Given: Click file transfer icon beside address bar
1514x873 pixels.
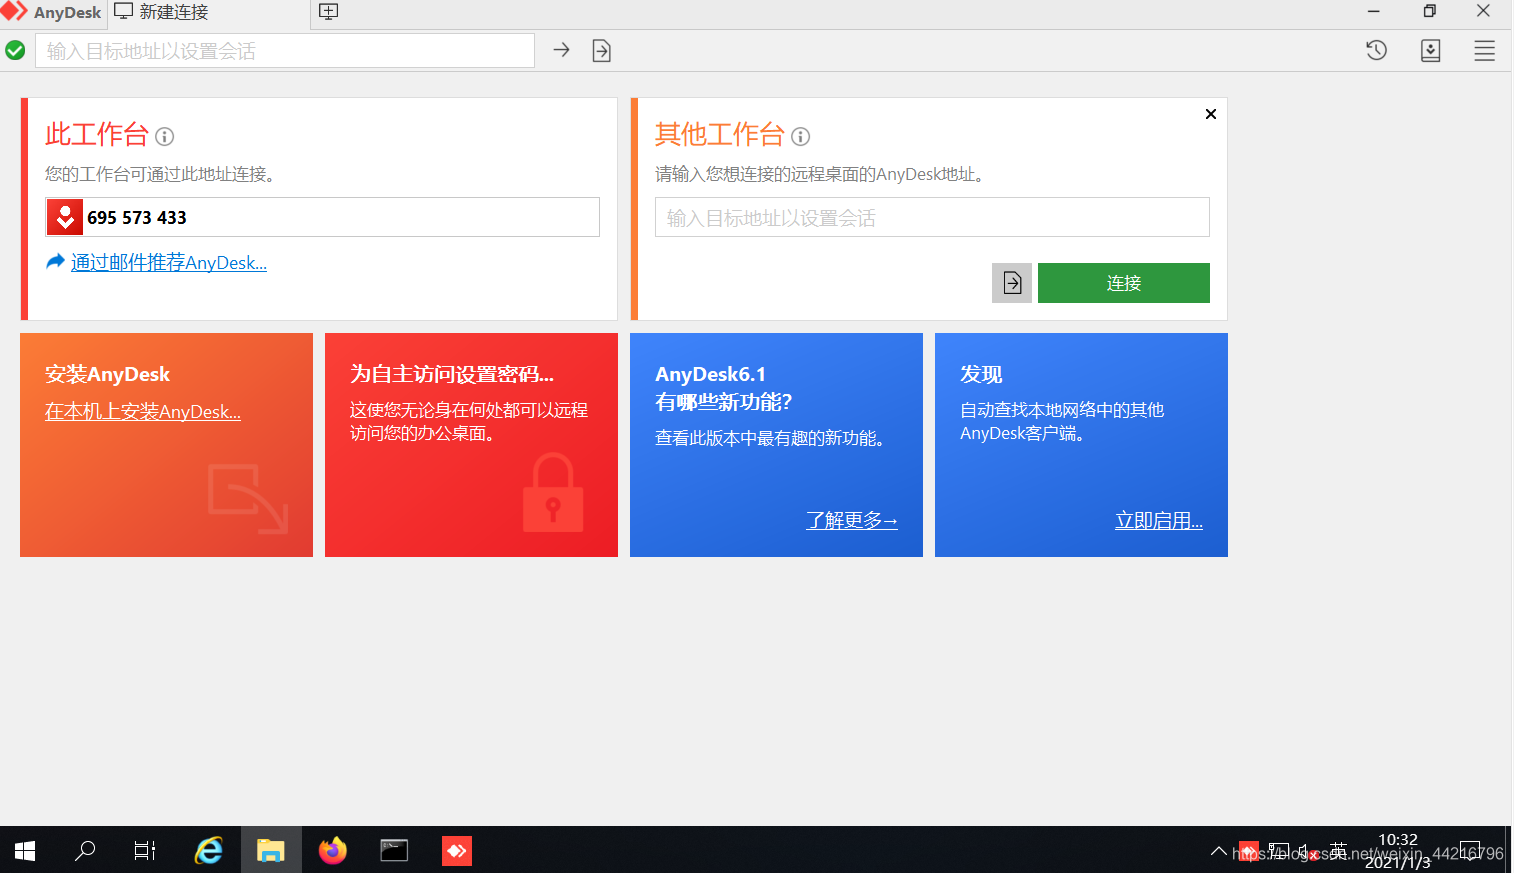Looking at the screenshot, I should coord(601,50).
